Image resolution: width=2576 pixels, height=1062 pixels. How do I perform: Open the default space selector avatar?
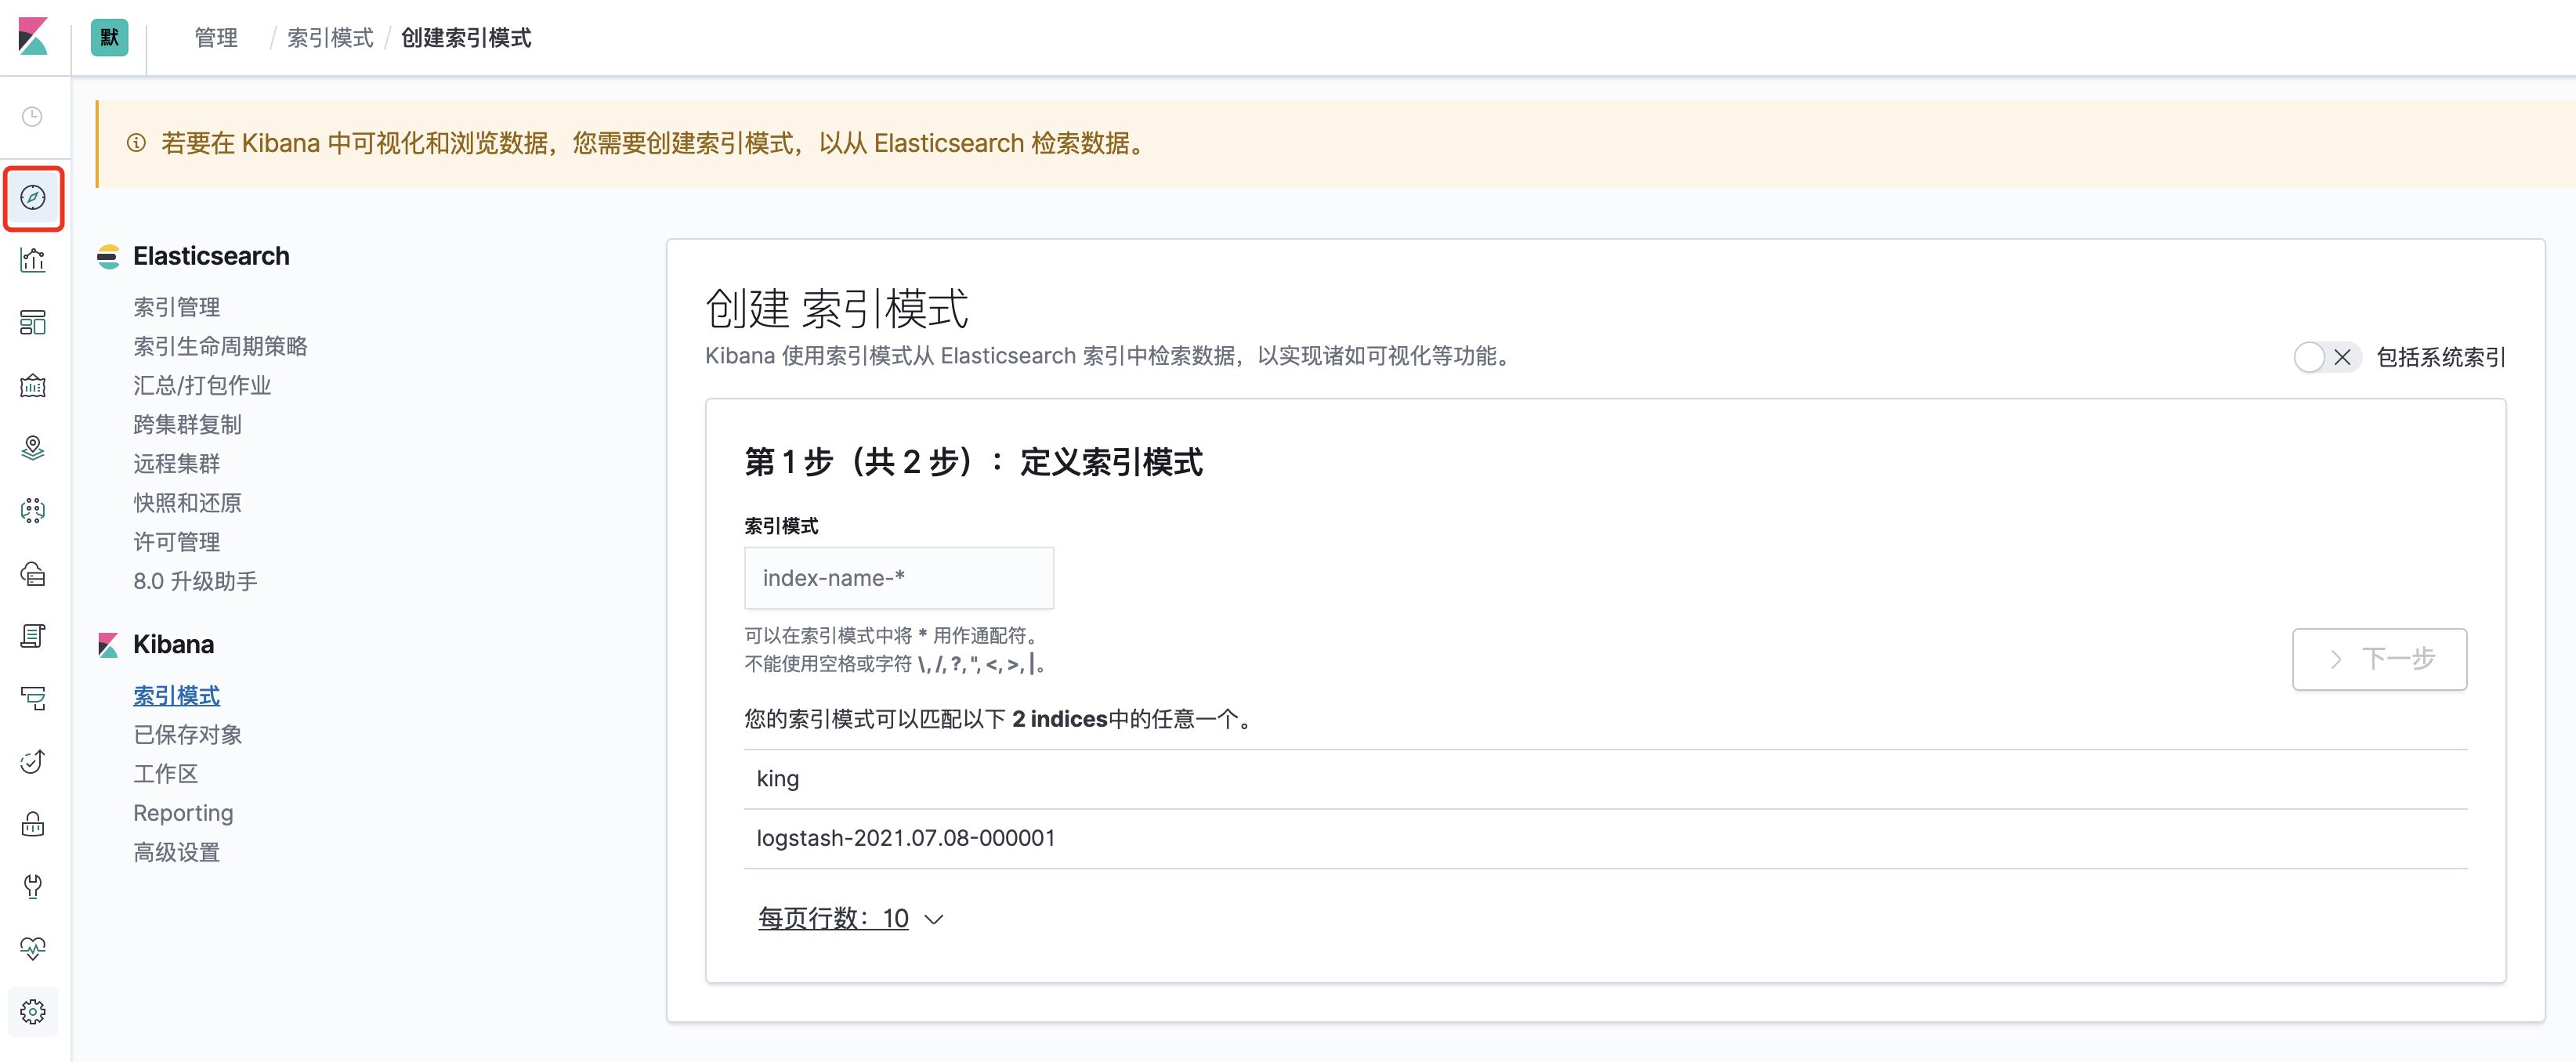tap(109, 37)
